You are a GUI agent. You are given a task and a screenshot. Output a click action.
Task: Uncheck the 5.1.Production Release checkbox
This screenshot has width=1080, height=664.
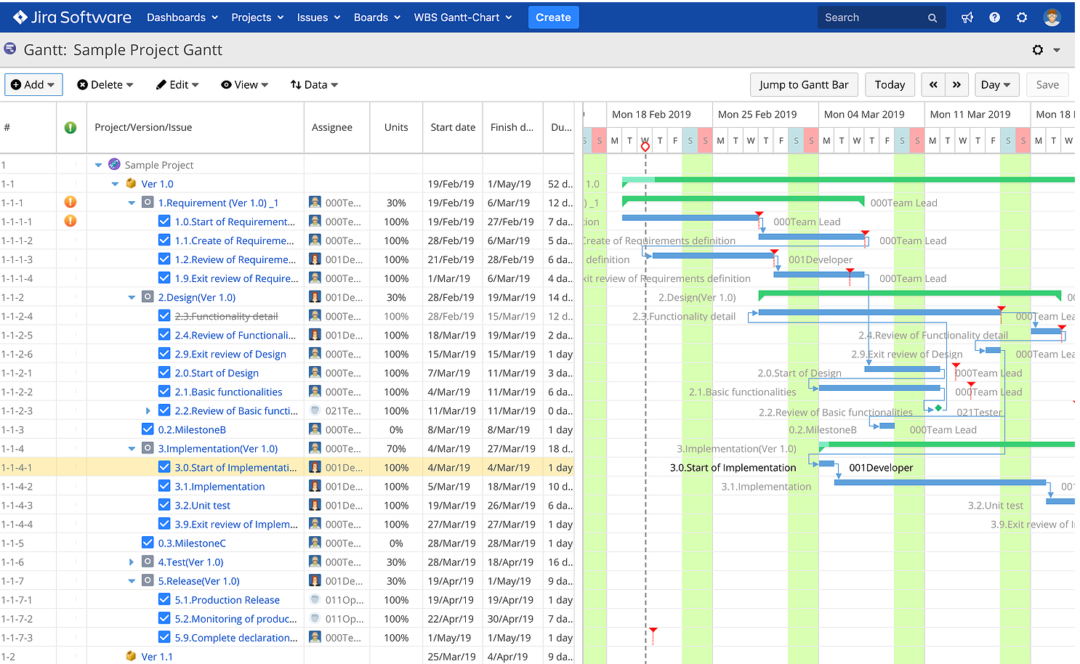(163, 600)
